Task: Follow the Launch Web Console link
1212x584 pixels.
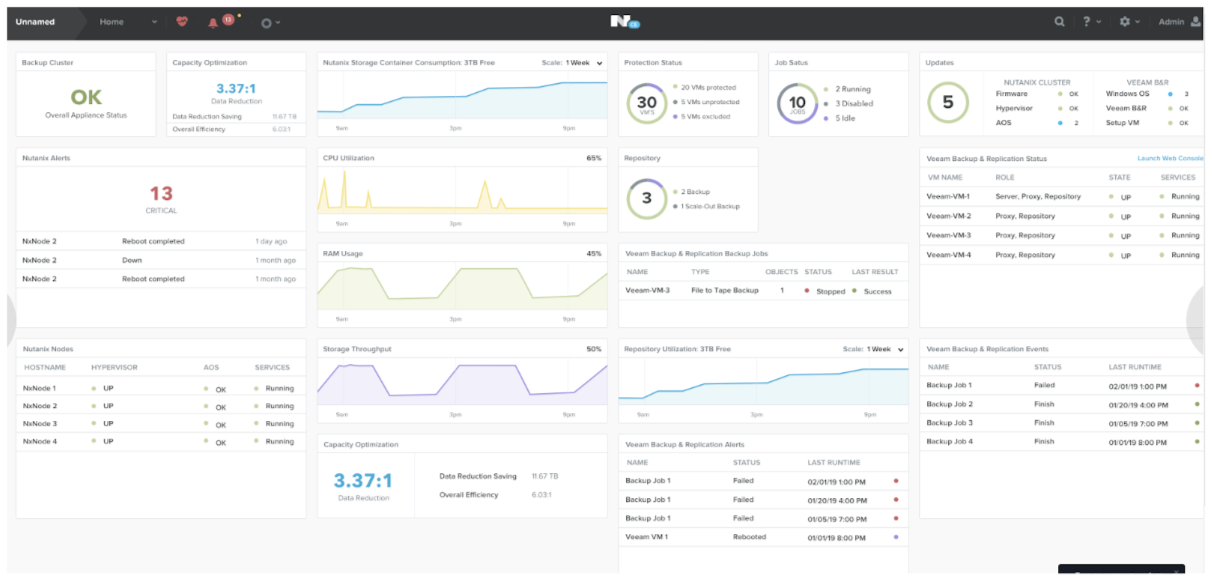Action: [x=1169, y=158]
